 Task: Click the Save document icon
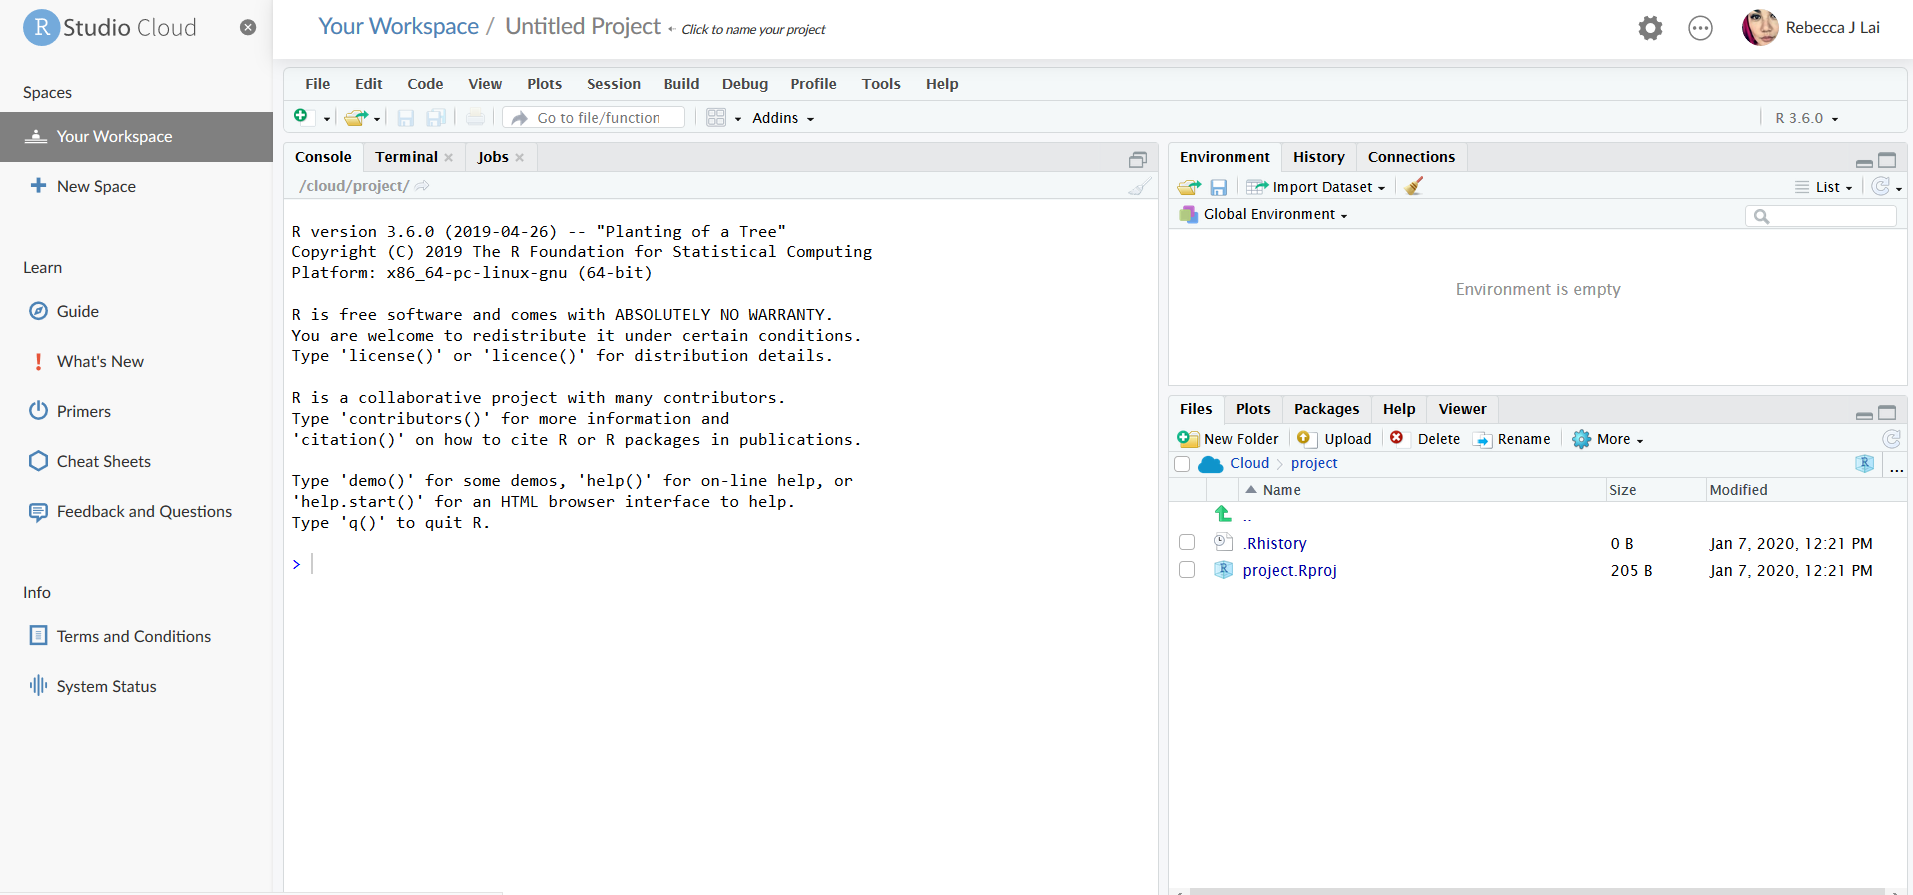coord(406,118)
